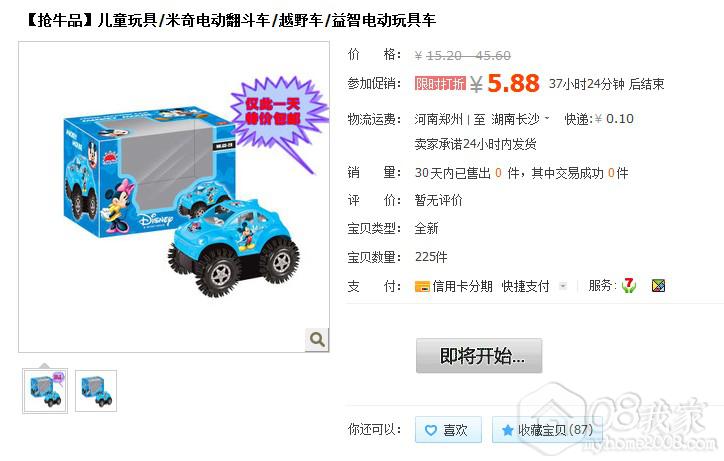This screenshot has height=461, width=724.
Task: Click the heart icon in 喜欢 button
Action: [430, 431]
